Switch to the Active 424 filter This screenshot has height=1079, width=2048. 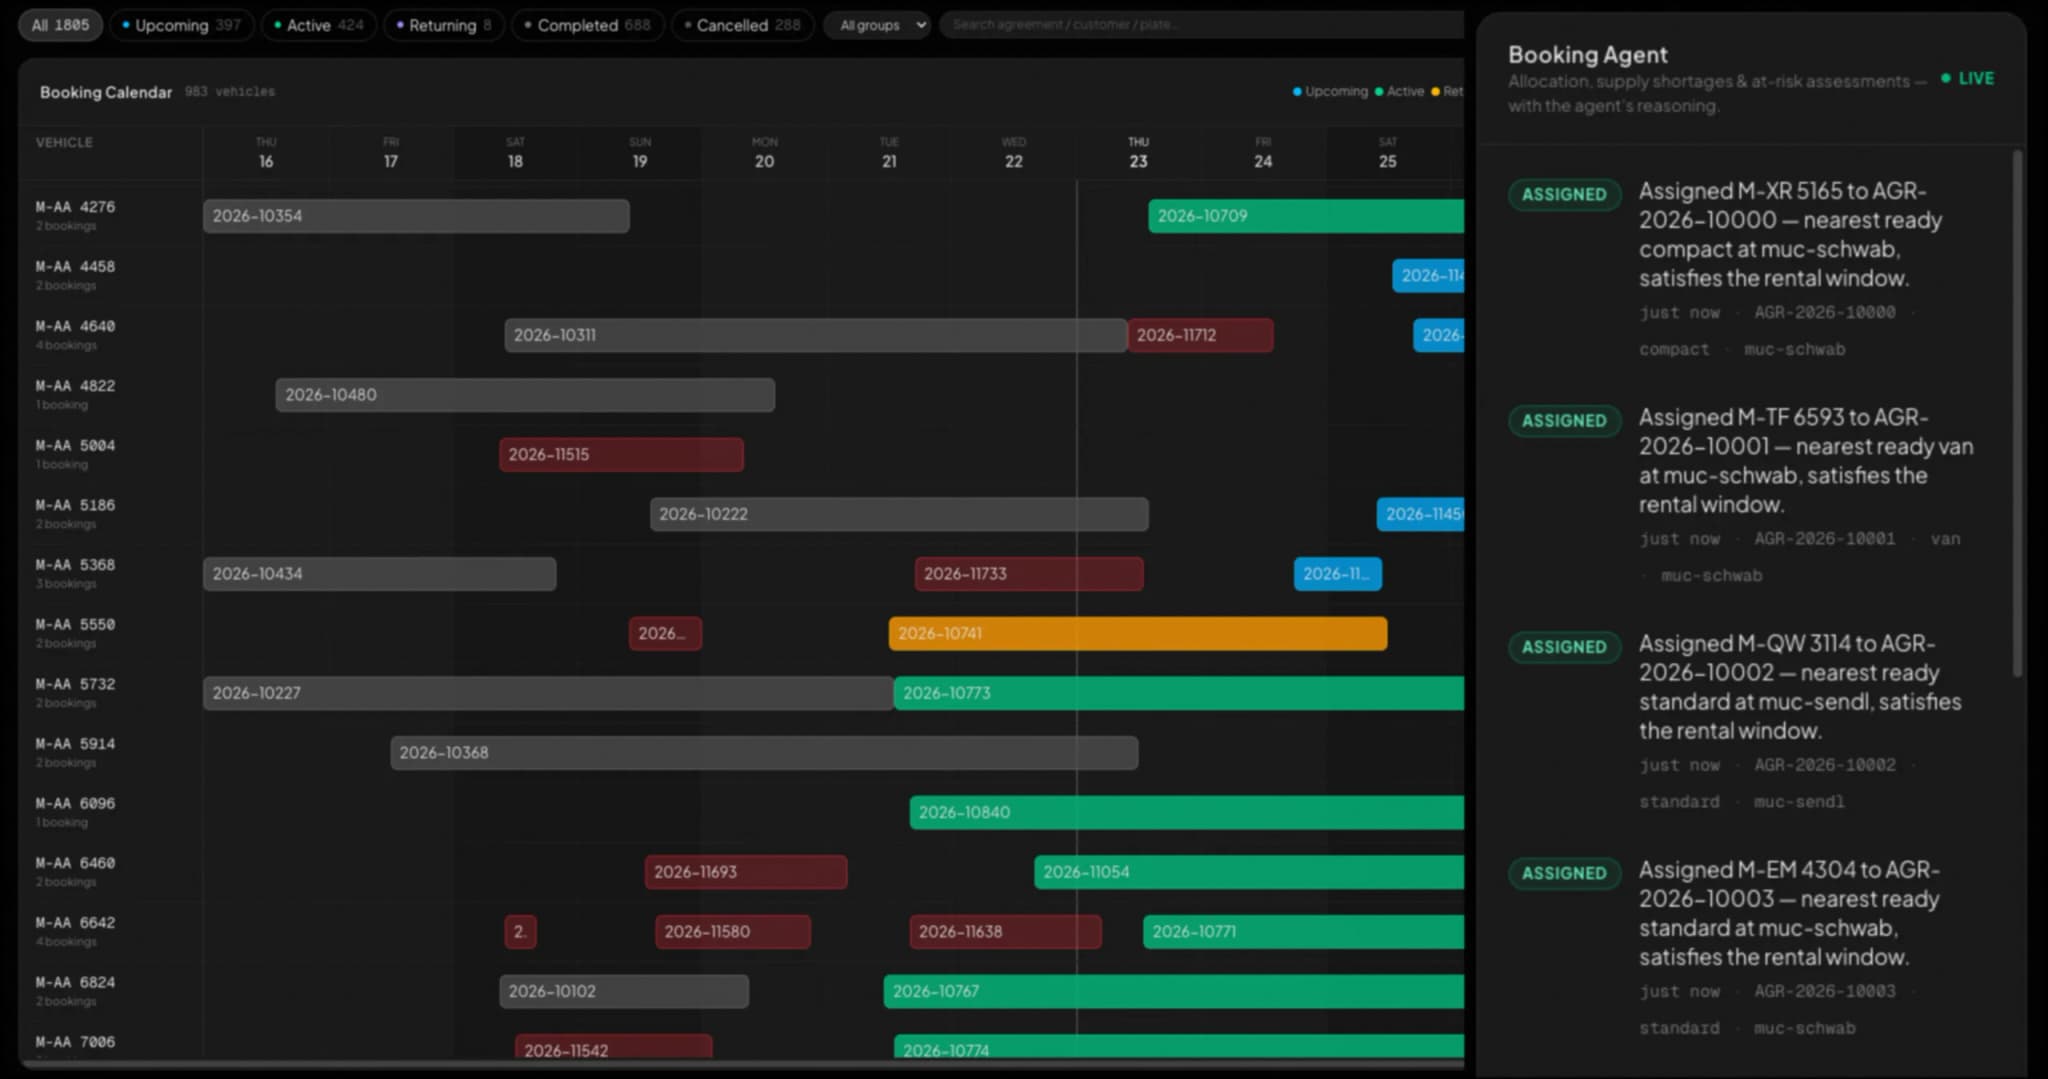pyautogui.click(x=318, y=25)
